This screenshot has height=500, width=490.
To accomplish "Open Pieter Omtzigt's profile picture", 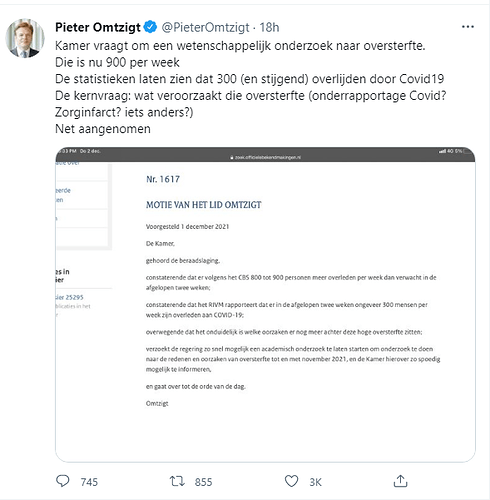I will (25, 38).
